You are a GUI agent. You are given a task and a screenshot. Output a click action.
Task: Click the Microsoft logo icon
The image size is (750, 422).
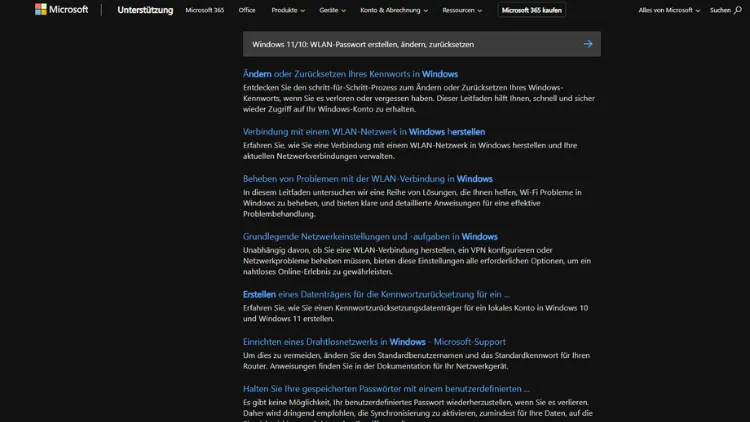point(41,10)
